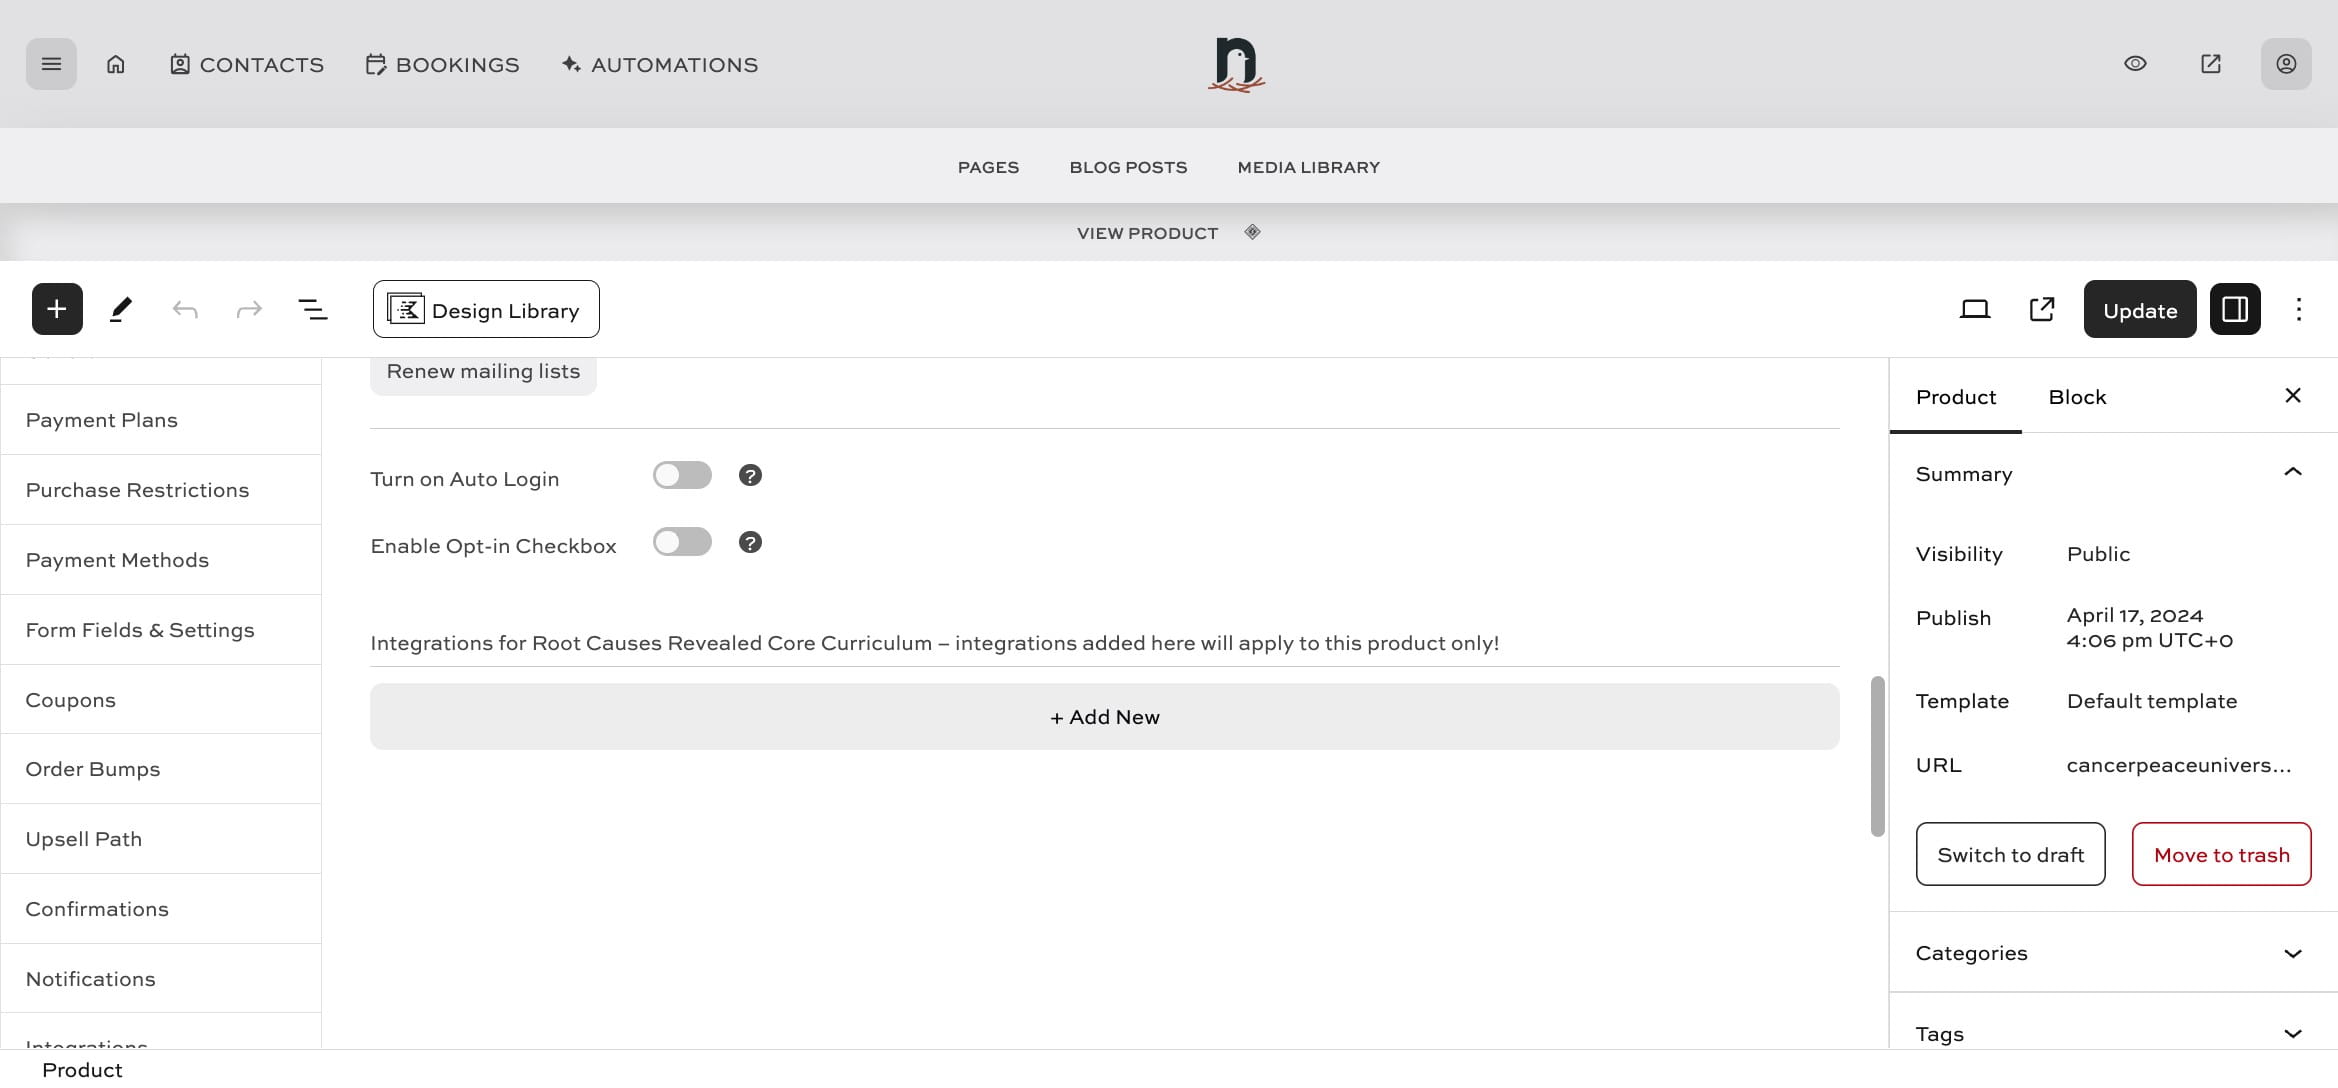This screenshot has width=2338, height=1088.
Task: Enable the Opt-in Checkbox toggle
Action: coord(682,542)
